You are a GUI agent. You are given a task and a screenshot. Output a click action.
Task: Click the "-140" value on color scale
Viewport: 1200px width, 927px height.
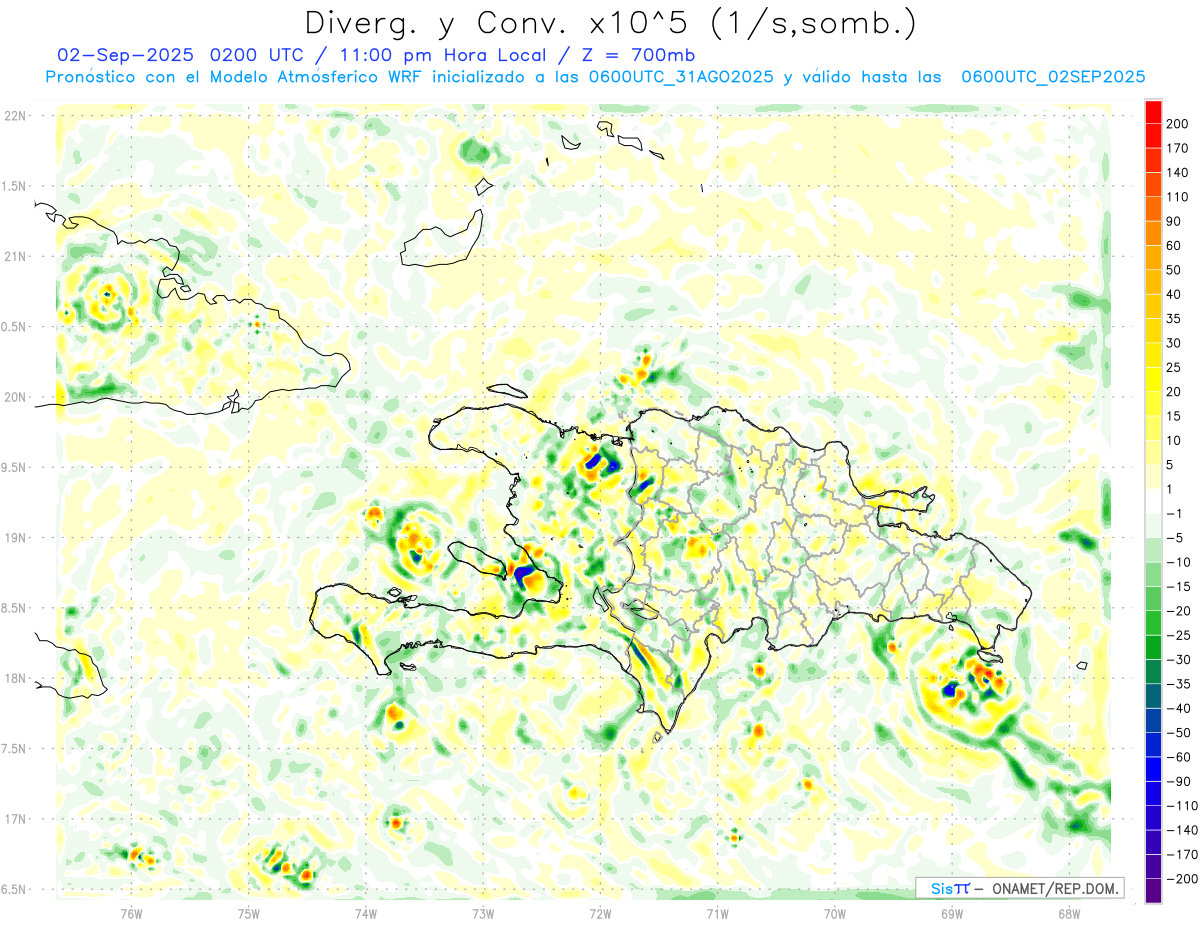pyautogui.click(x=1180, y=830)
